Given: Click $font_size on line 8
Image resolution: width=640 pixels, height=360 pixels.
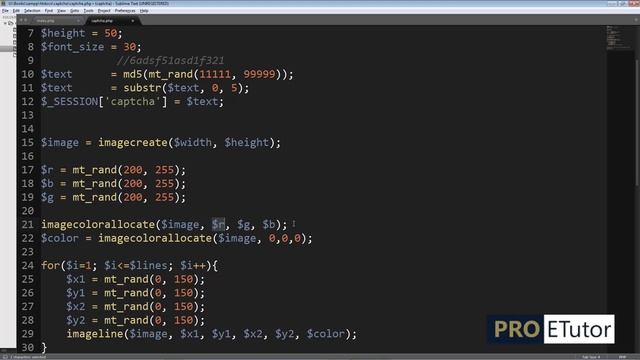Looking at the screenshot, I should [72, 47].
